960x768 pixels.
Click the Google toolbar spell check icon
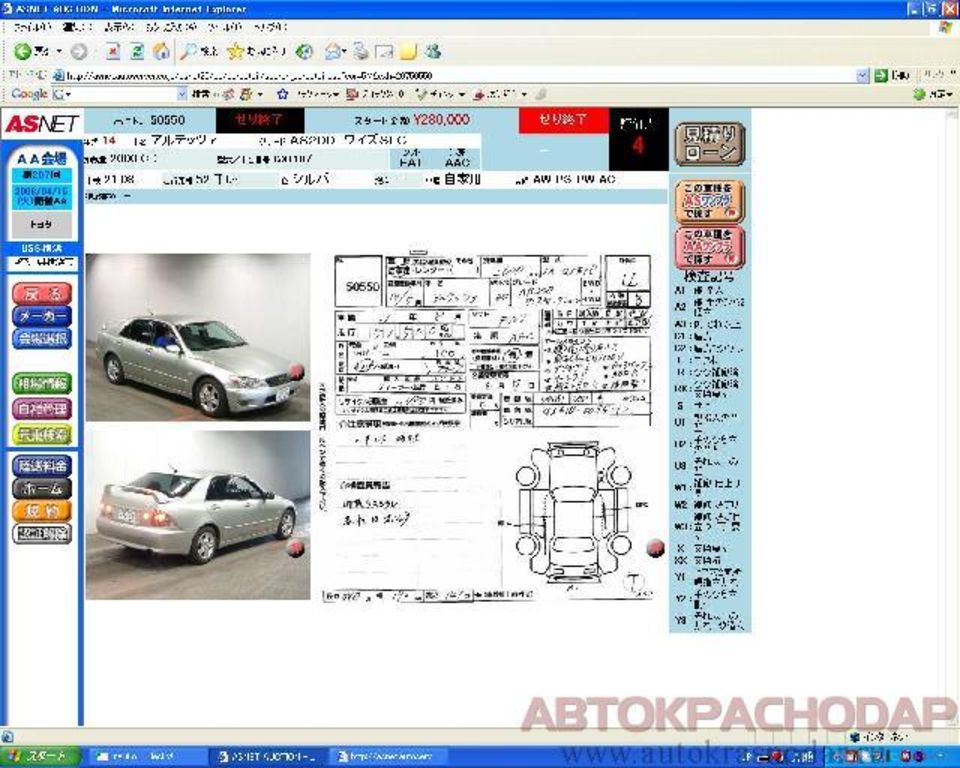[x=421, y=94]
